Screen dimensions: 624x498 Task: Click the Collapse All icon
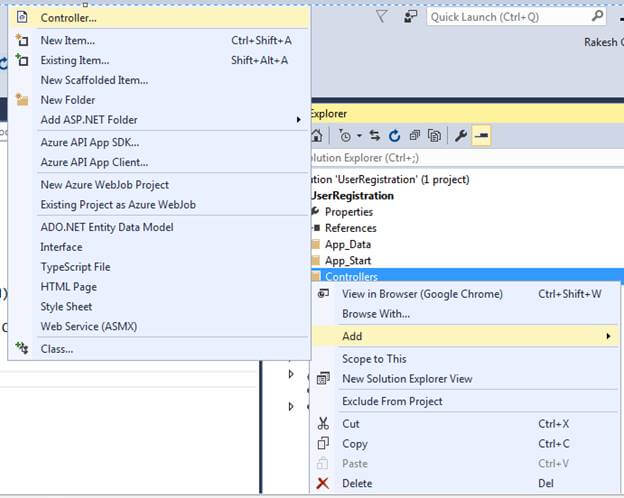(414, 136)
